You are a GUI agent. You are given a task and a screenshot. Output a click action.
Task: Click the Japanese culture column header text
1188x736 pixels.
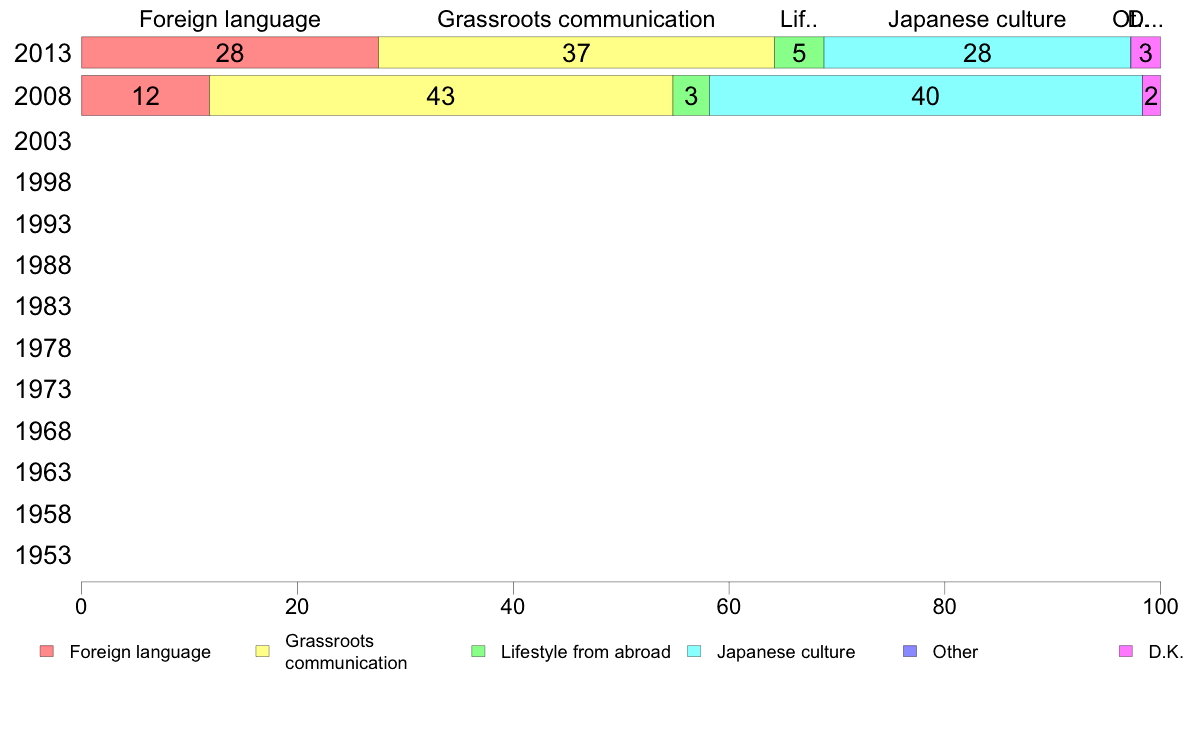pyautogui.click(x=977, y=19)
